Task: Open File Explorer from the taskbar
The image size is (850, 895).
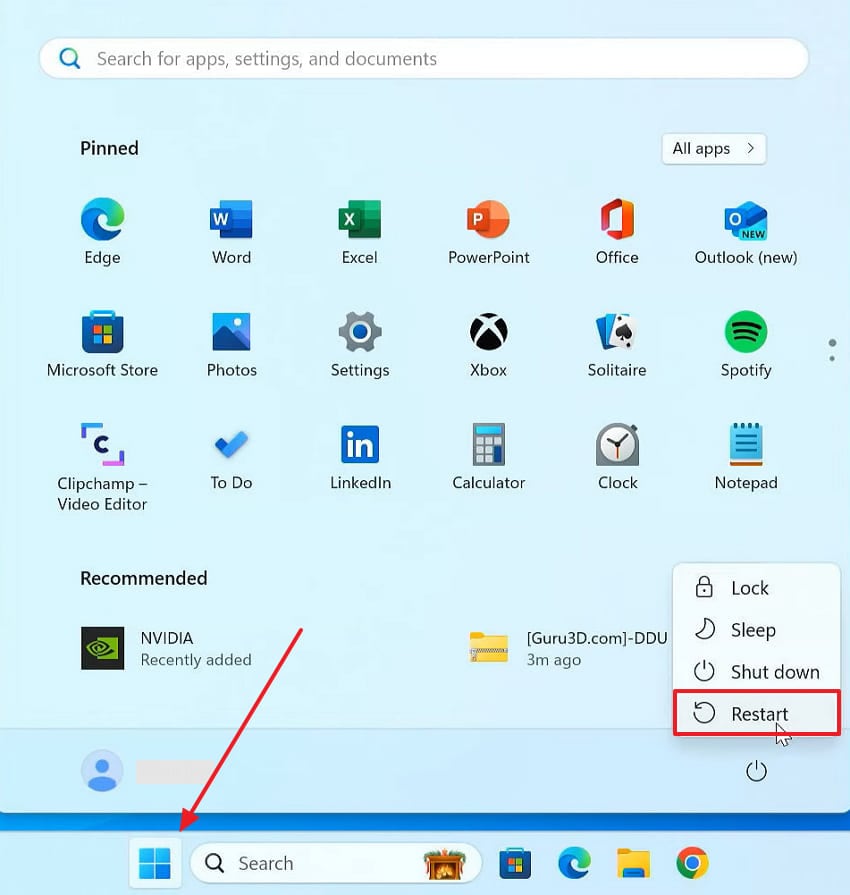Action: [633, 863]
